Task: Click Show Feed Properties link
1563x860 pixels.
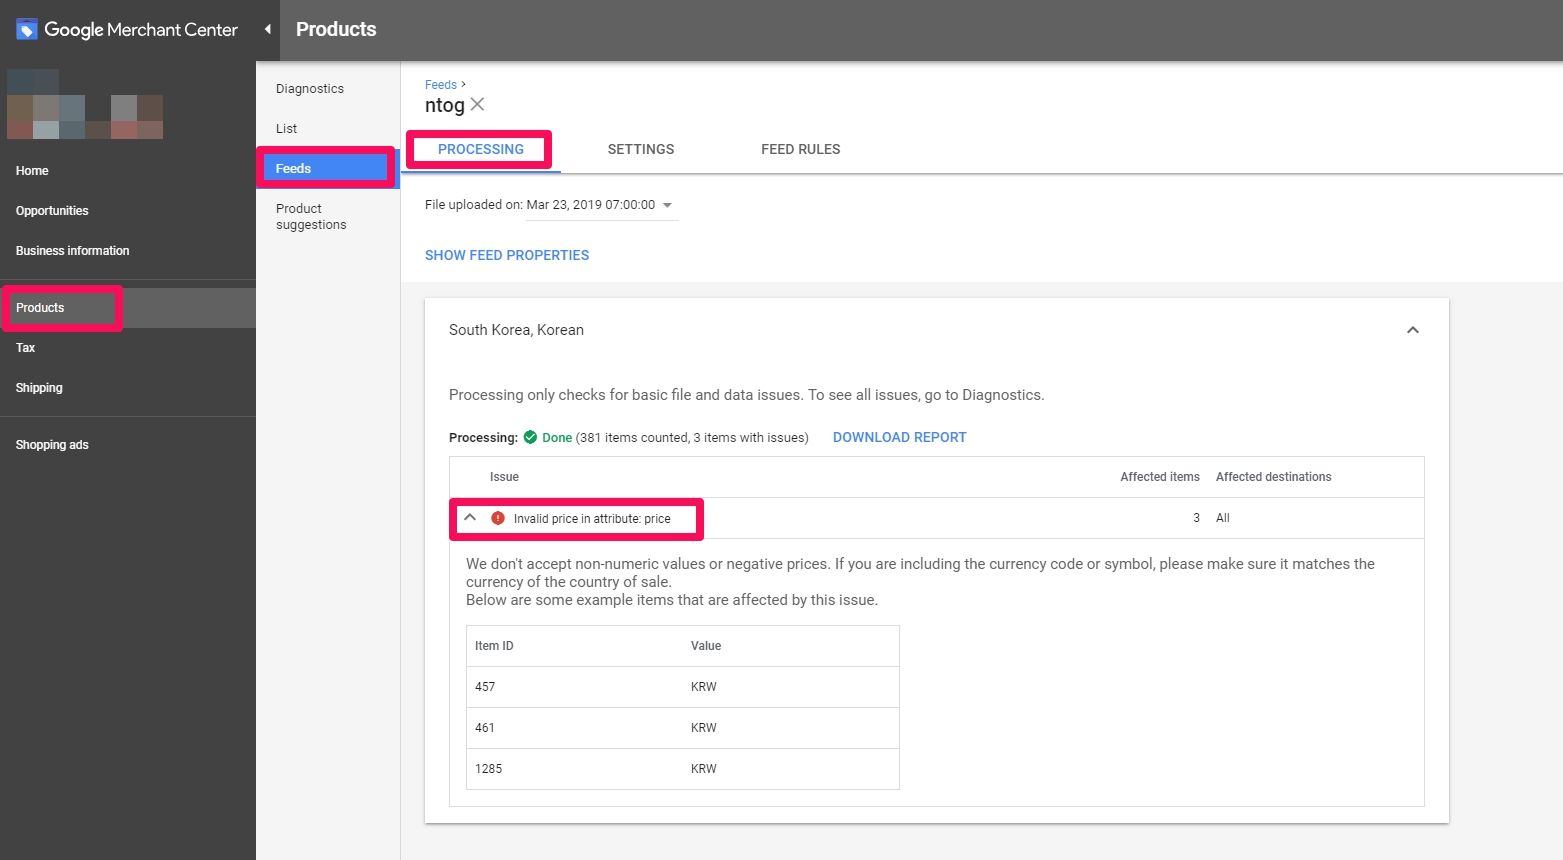Action: pyautogui.click(x=507, y=255)
